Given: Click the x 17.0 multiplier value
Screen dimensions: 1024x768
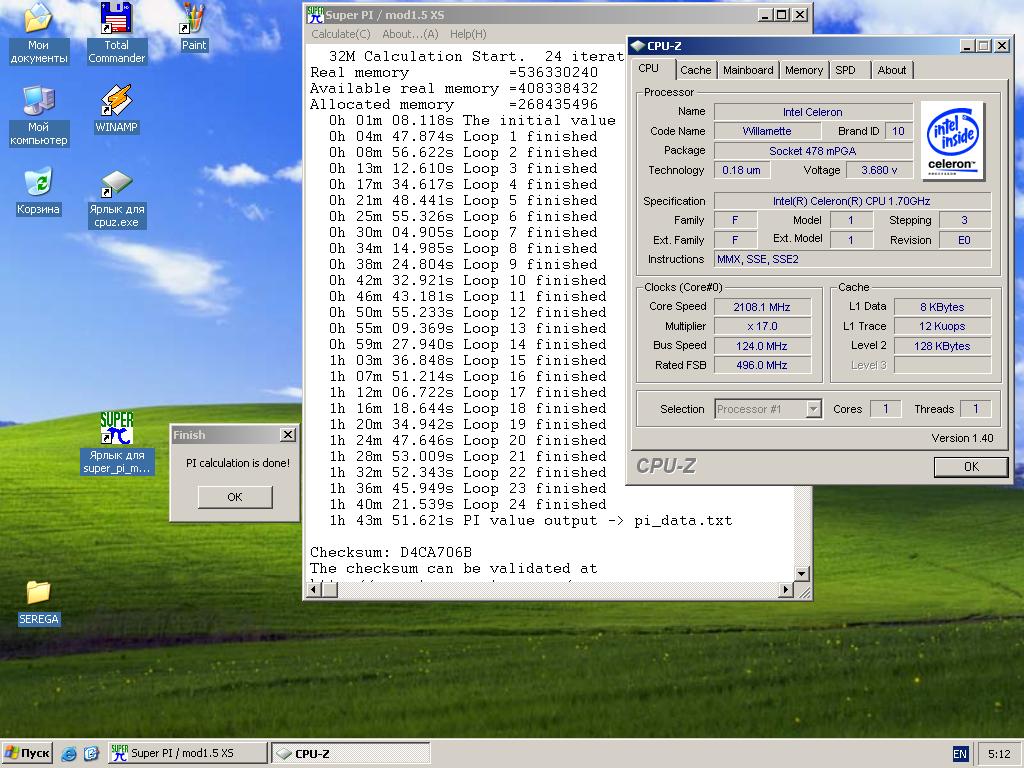Looking at the screenshot, I should (x=762, y=327).
